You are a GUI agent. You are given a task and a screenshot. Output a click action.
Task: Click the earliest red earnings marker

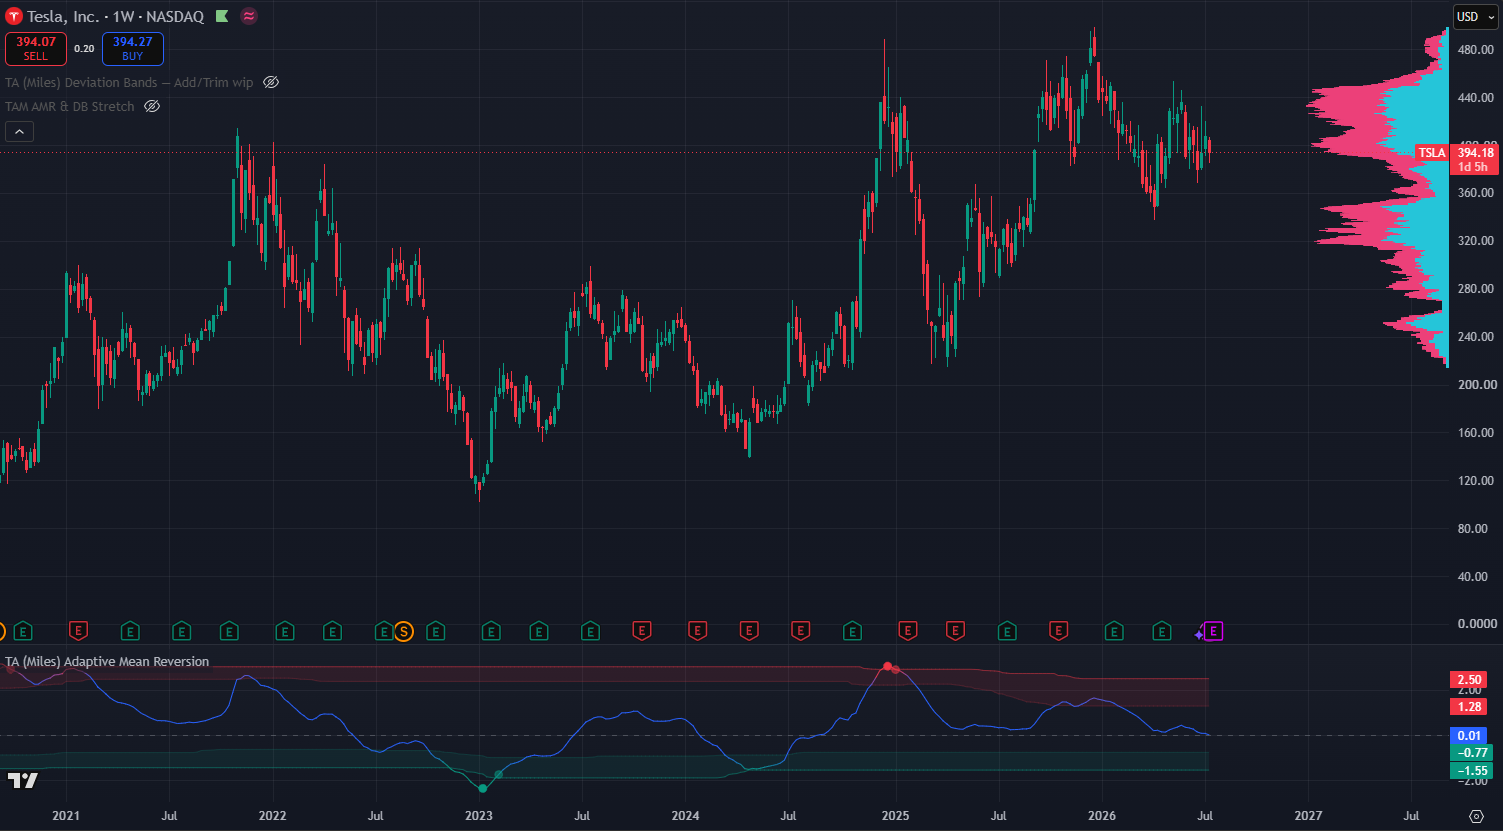click(78, 631)
